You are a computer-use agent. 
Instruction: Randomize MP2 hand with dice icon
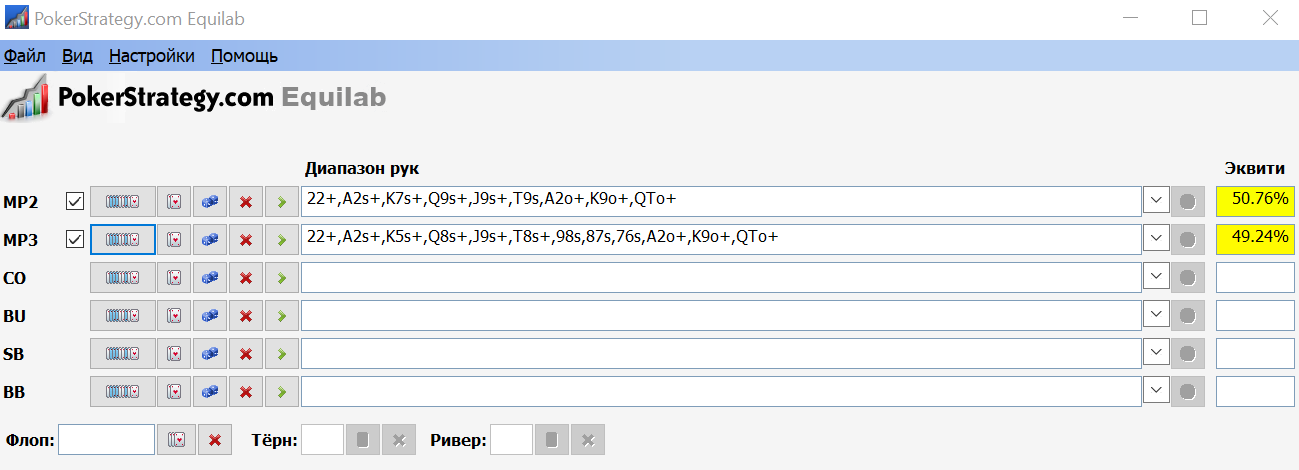[210, 202]
